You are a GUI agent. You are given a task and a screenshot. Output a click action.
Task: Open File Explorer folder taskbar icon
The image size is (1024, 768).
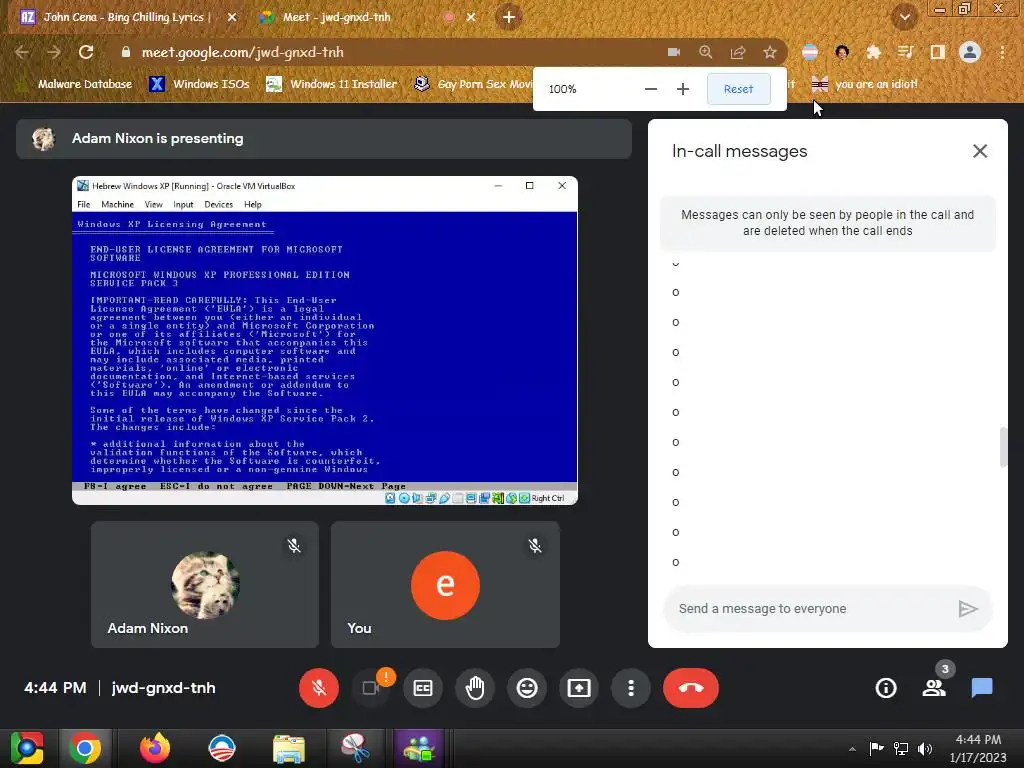pos(289,748)
